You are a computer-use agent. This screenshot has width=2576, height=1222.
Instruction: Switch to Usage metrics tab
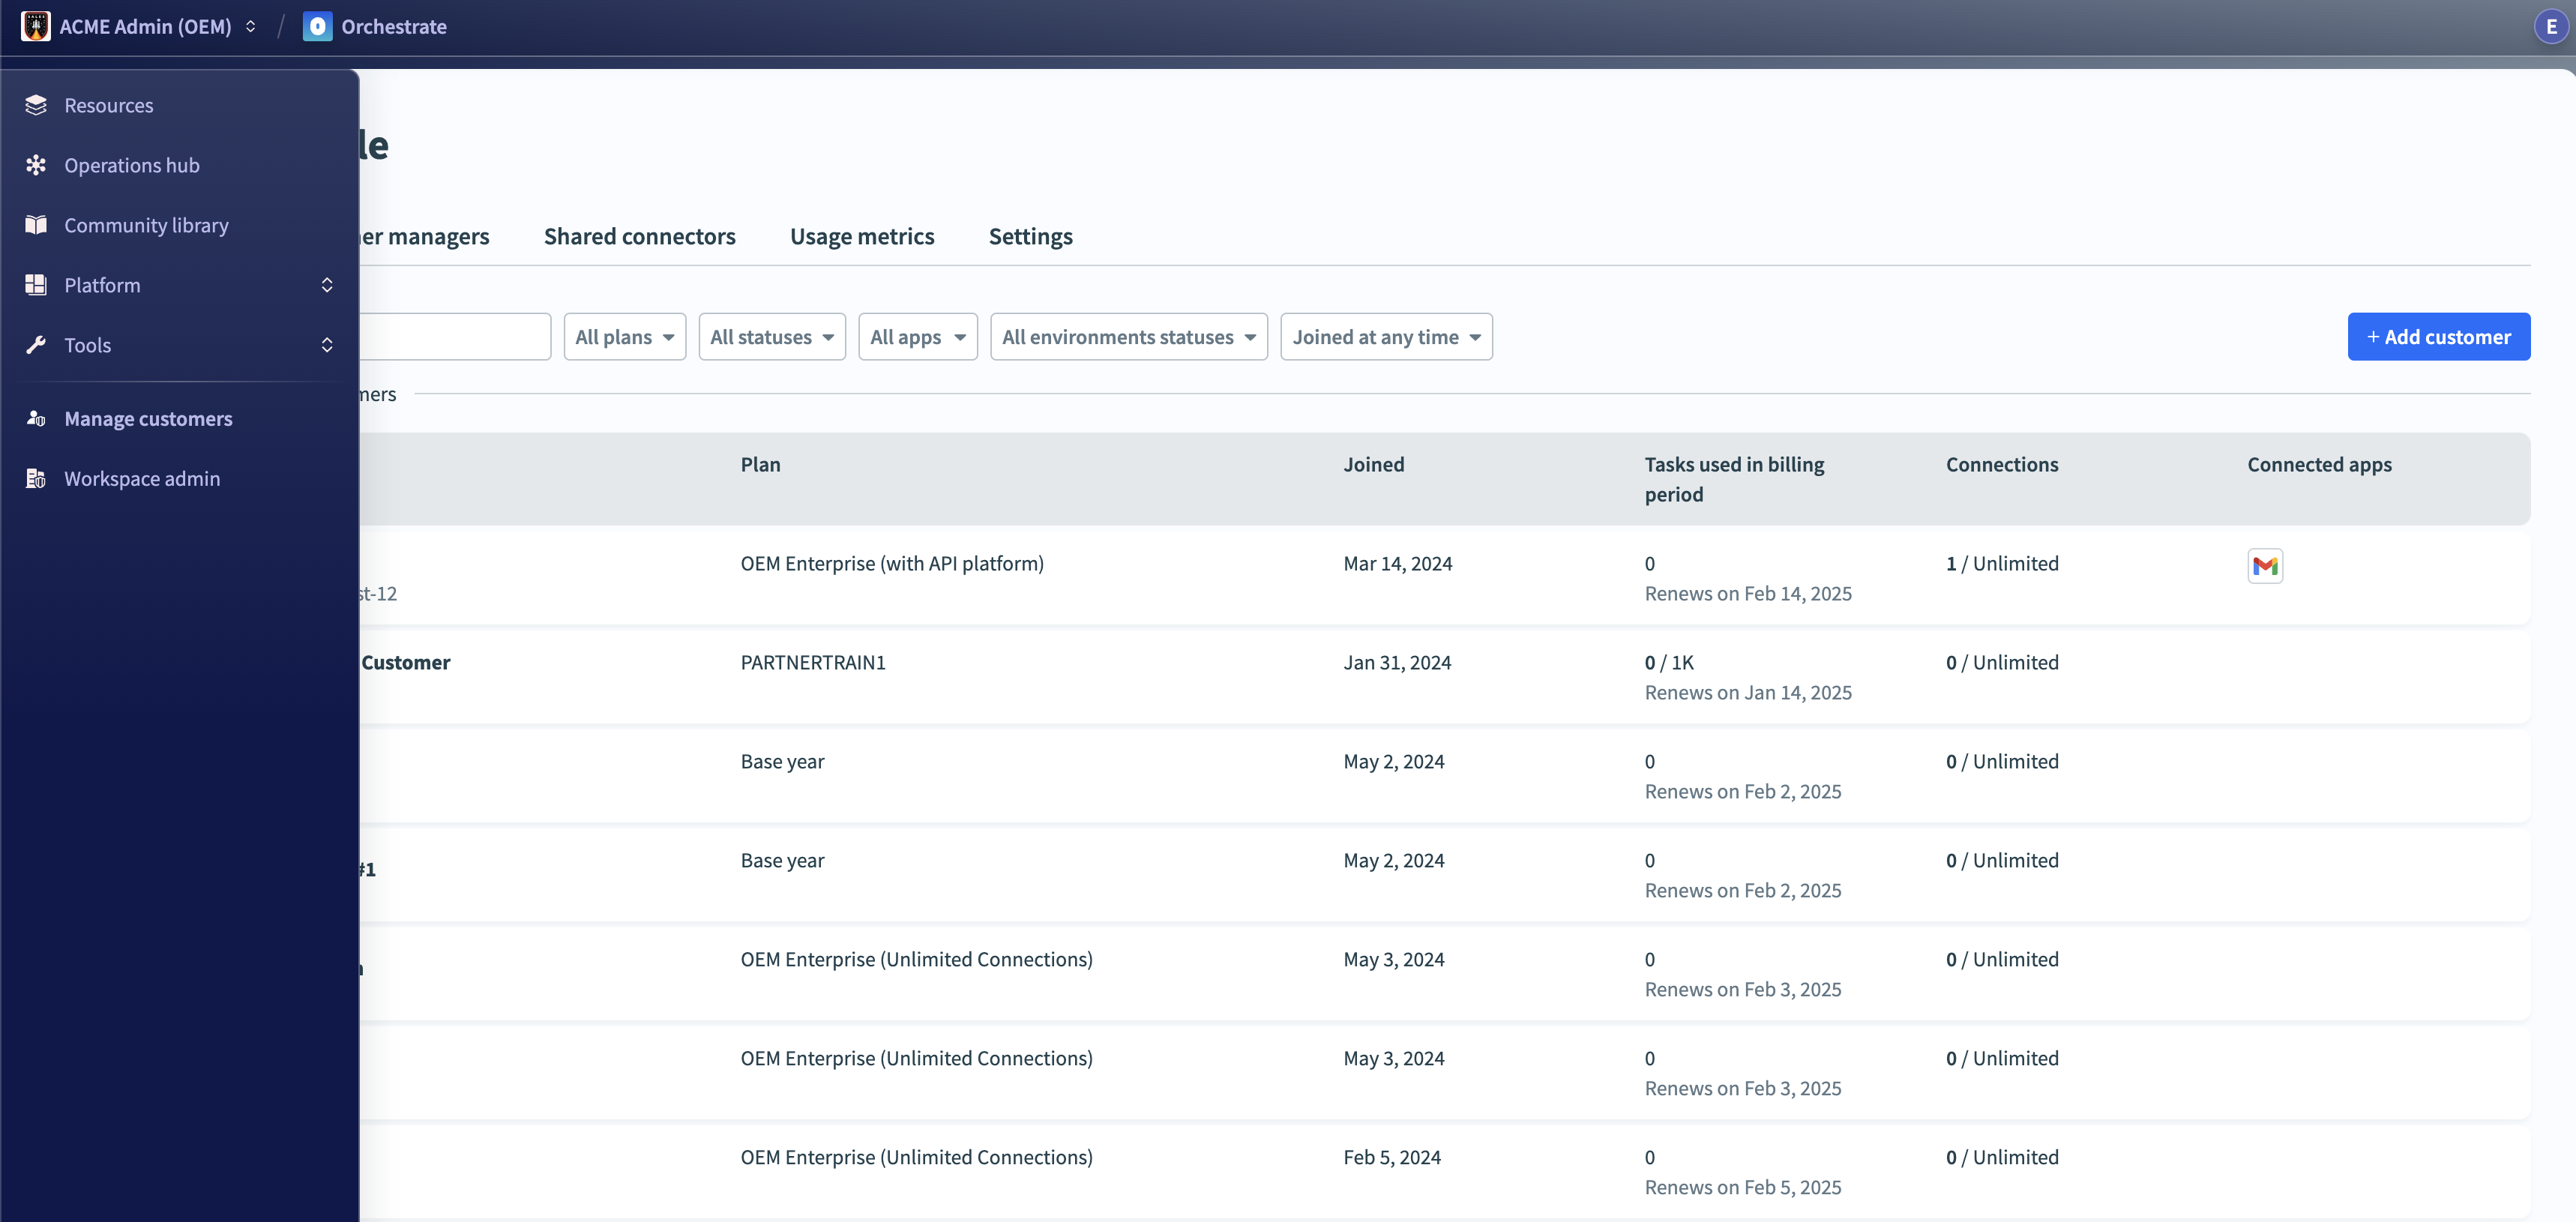pos(861,235)
